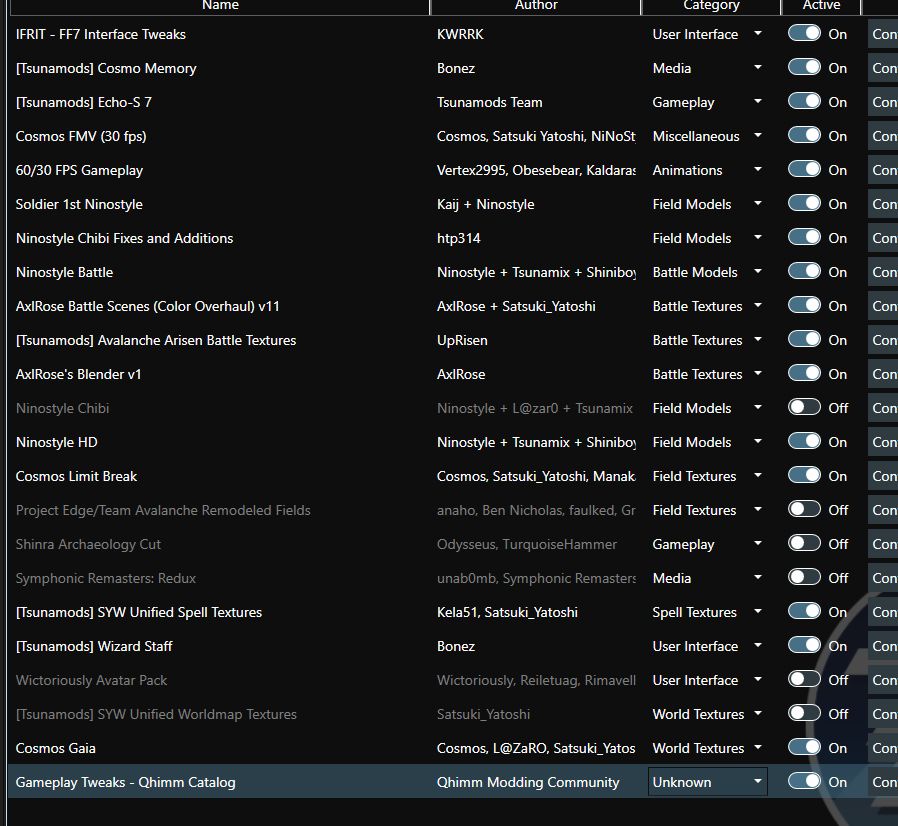Viewport: 898px width, 826px height.
Task: Open the Unknown category dropdown for Gameplay Tweaks
Action: click(707, 782)
